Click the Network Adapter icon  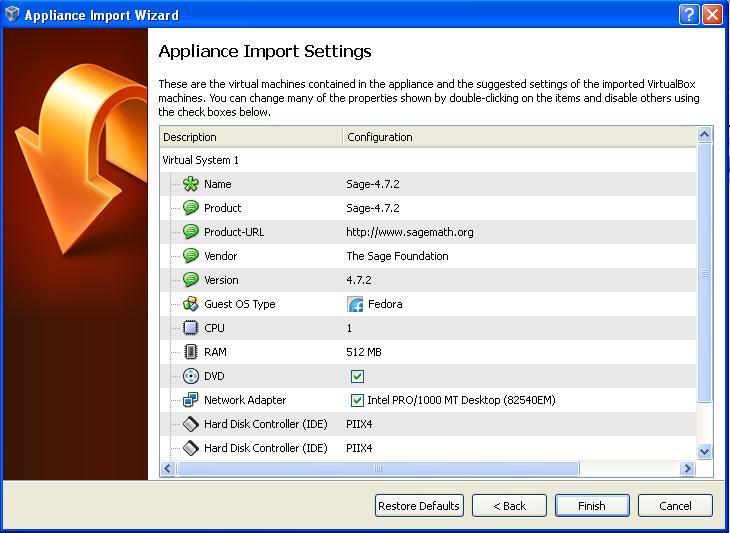[x=191, y=400]
